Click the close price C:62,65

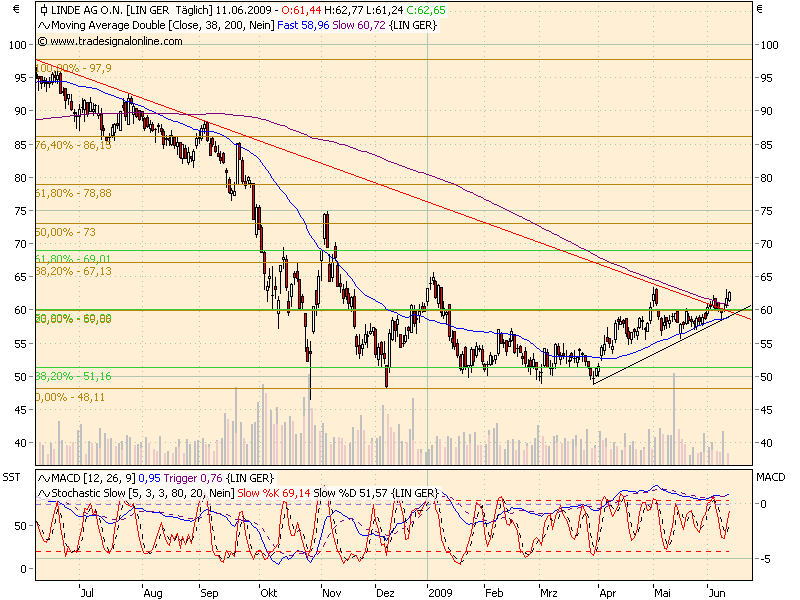pos(426,10)
